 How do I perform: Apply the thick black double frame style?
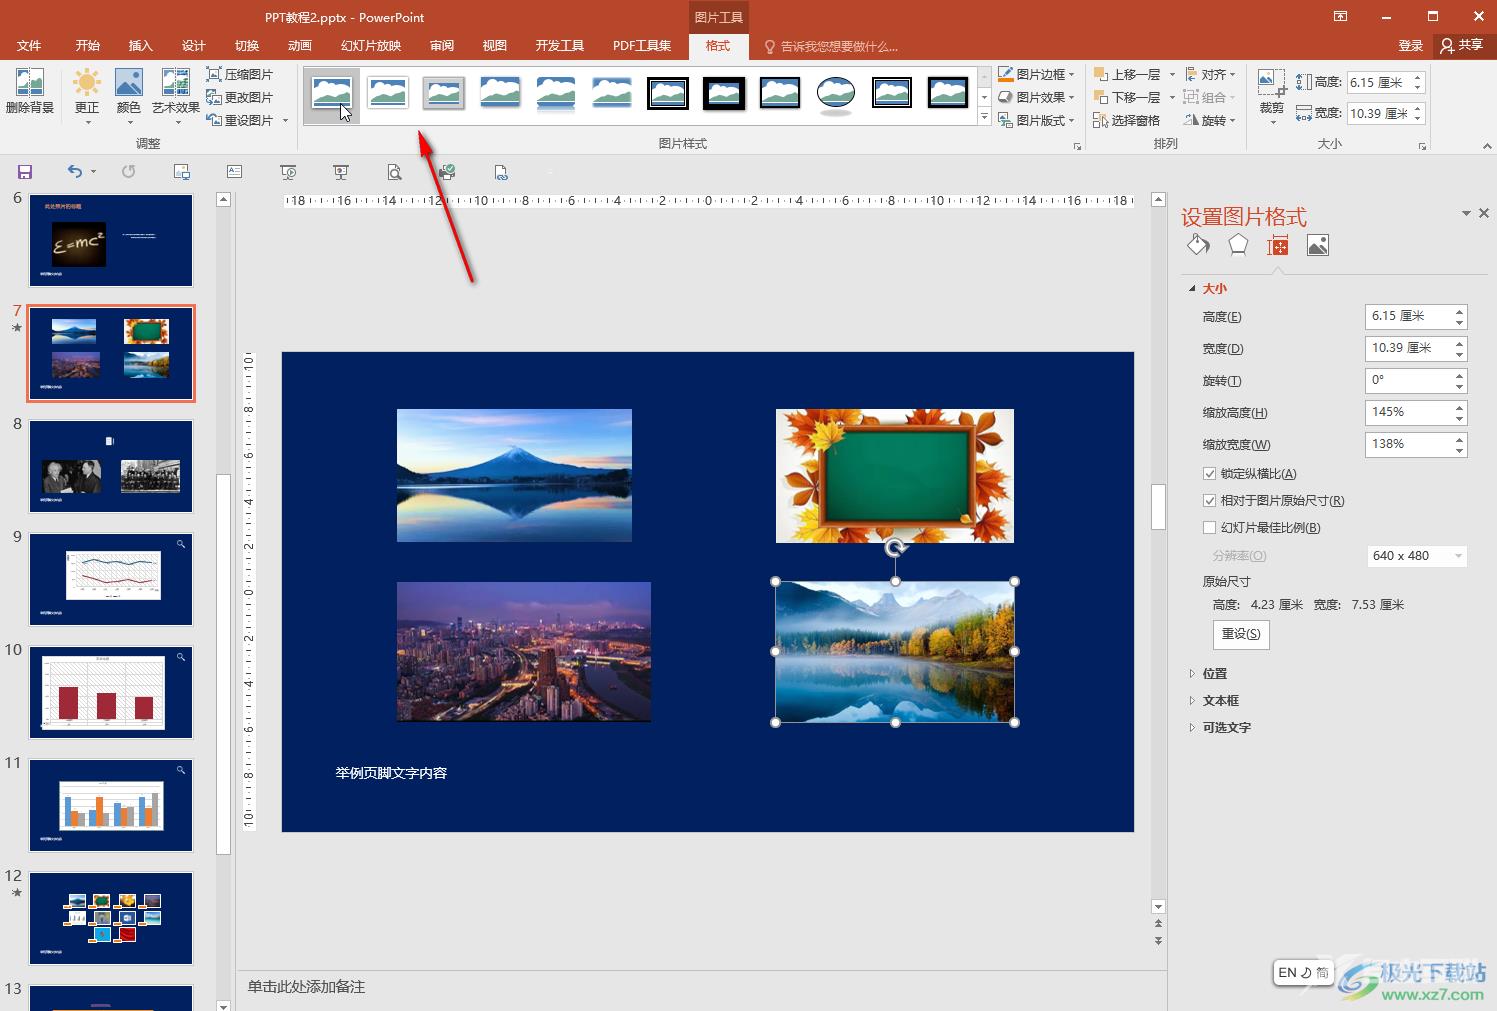point(724,94)
